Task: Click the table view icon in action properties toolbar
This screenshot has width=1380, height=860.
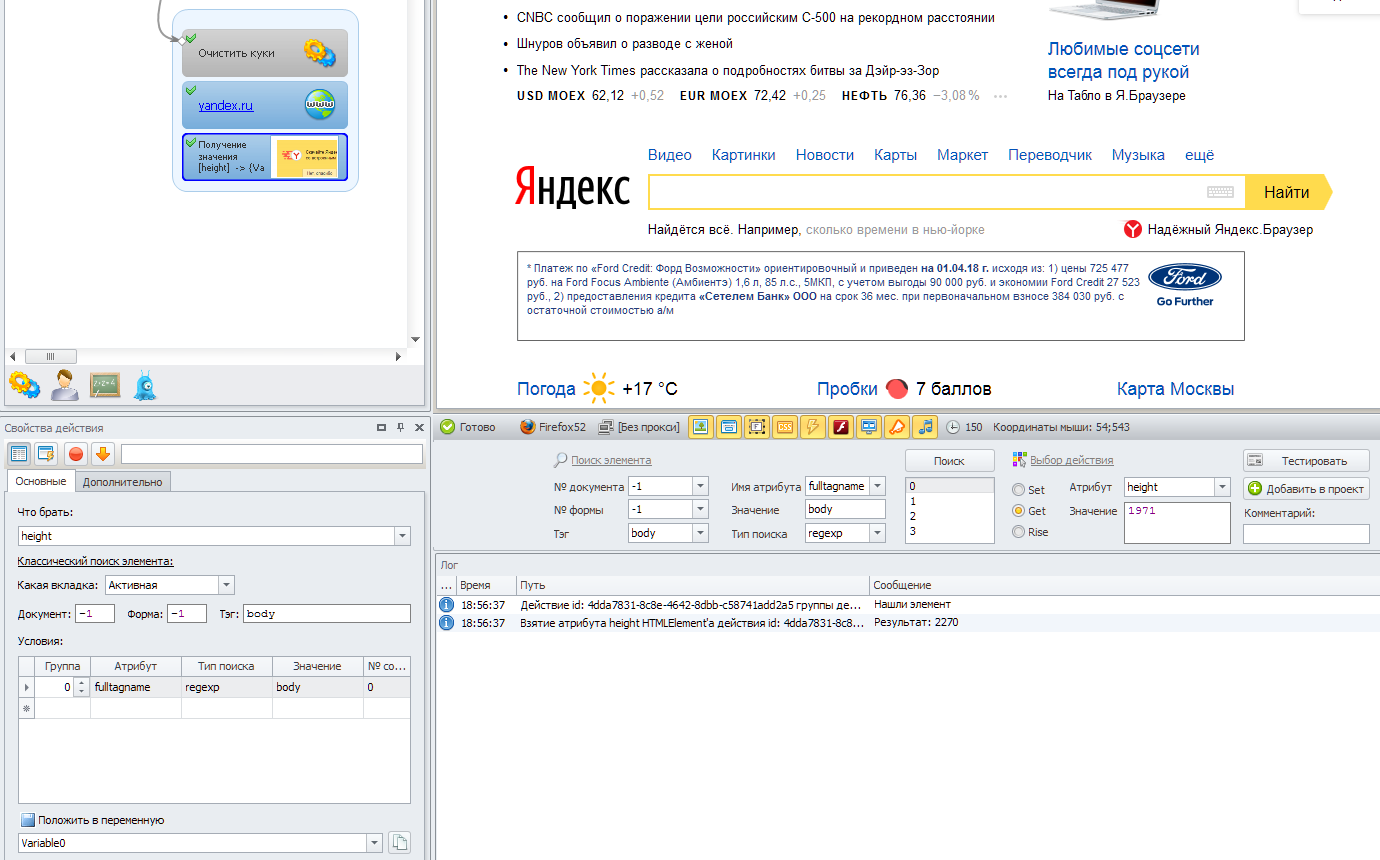Action: click(19, 454)
